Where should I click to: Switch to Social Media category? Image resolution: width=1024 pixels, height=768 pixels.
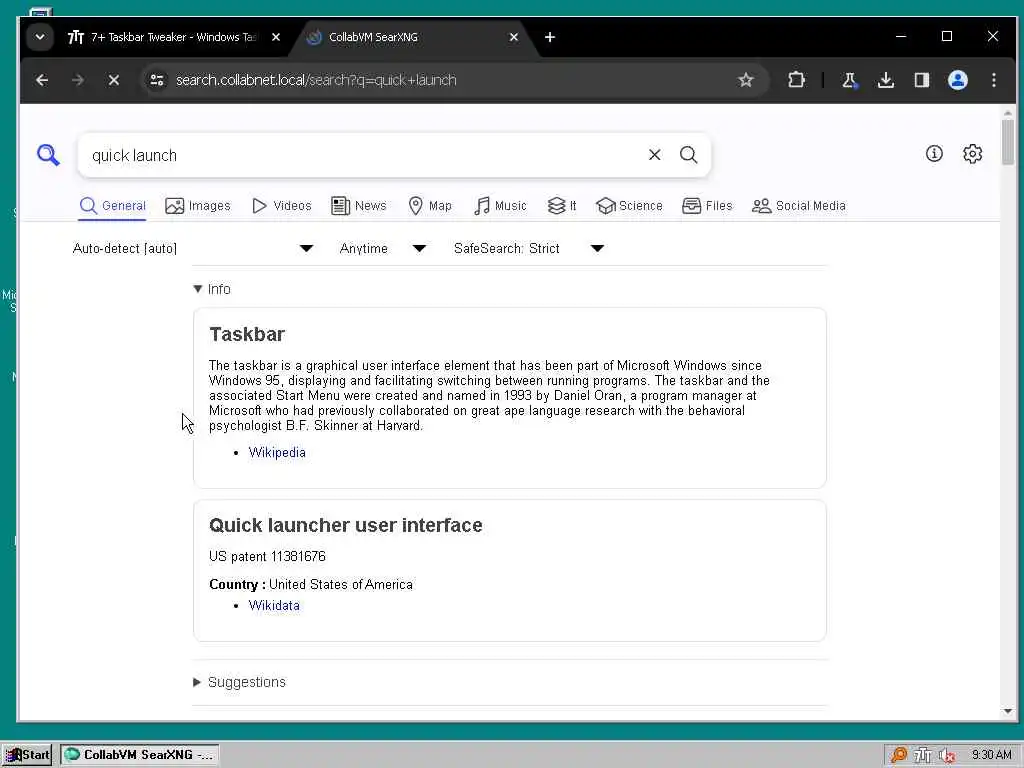pyautogui.click(x=799, y=206)
